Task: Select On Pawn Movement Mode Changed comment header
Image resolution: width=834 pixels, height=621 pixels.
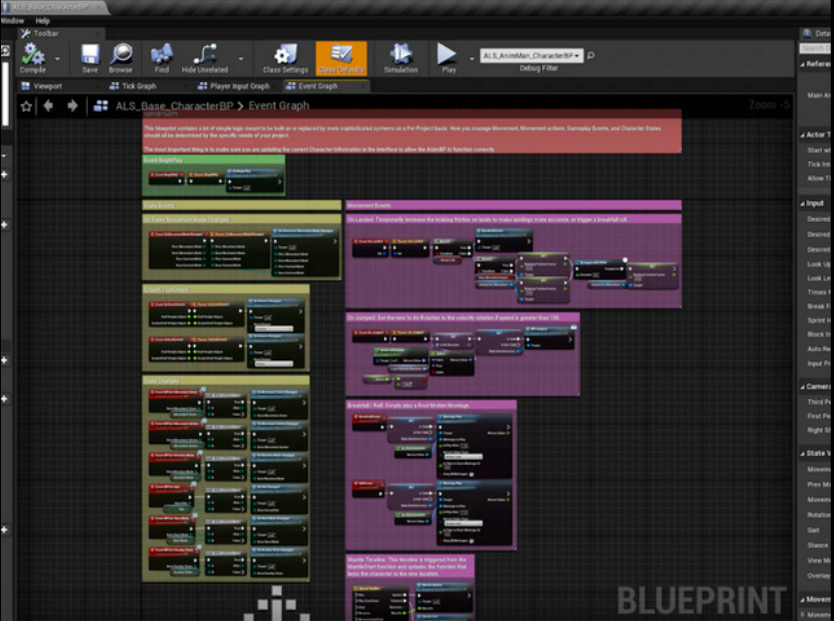Action: pos(241,219)
